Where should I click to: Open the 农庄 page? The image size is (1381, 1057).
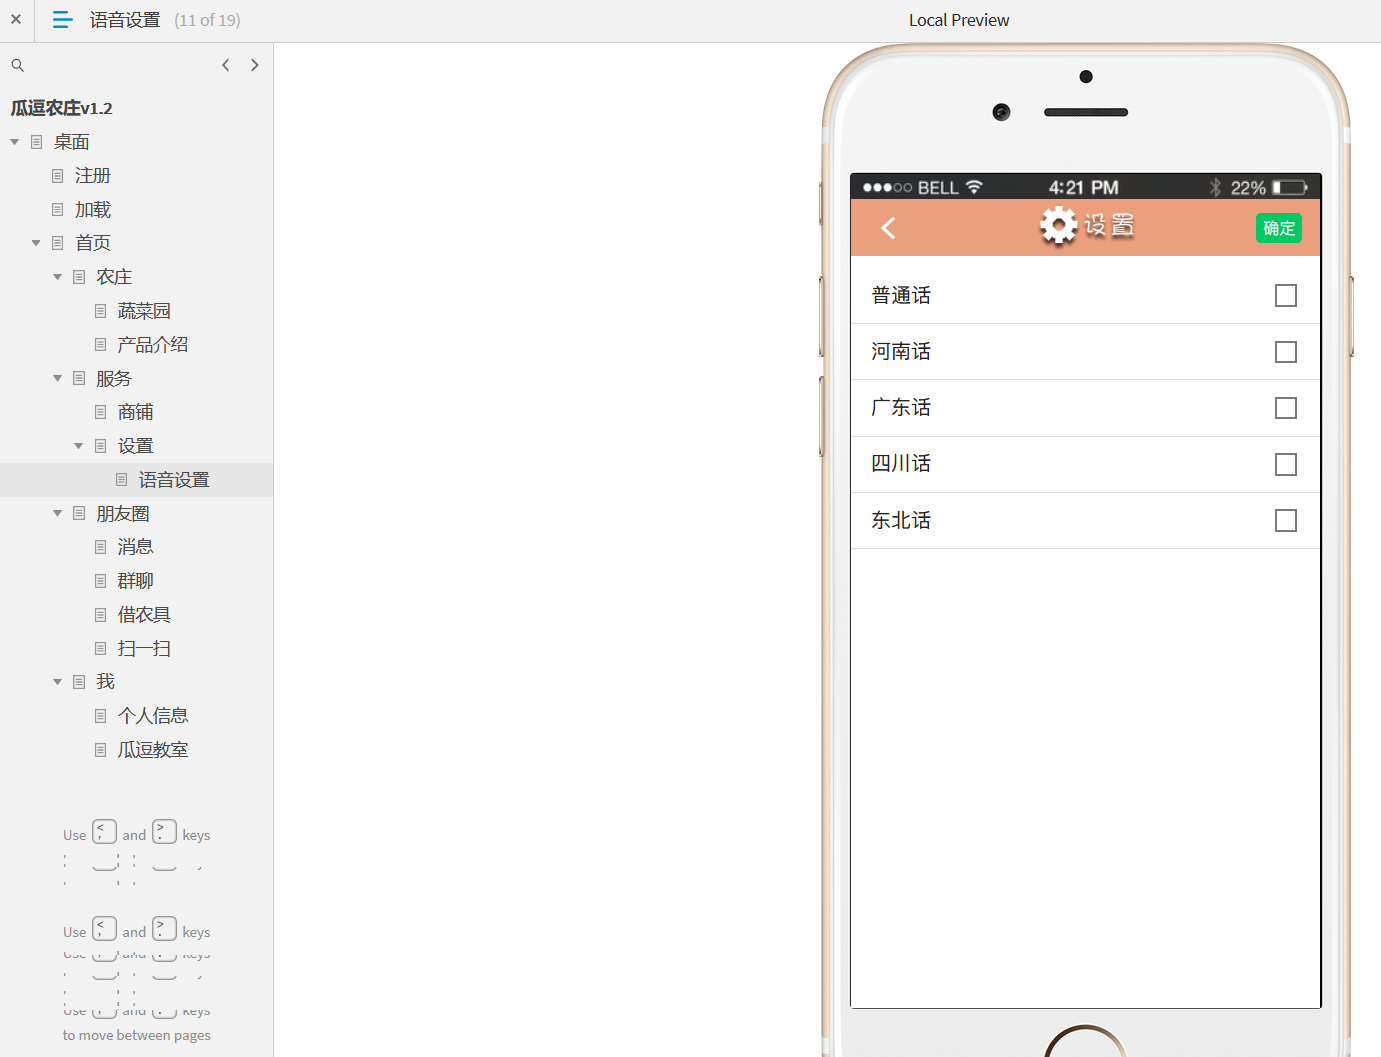[114, 277]
